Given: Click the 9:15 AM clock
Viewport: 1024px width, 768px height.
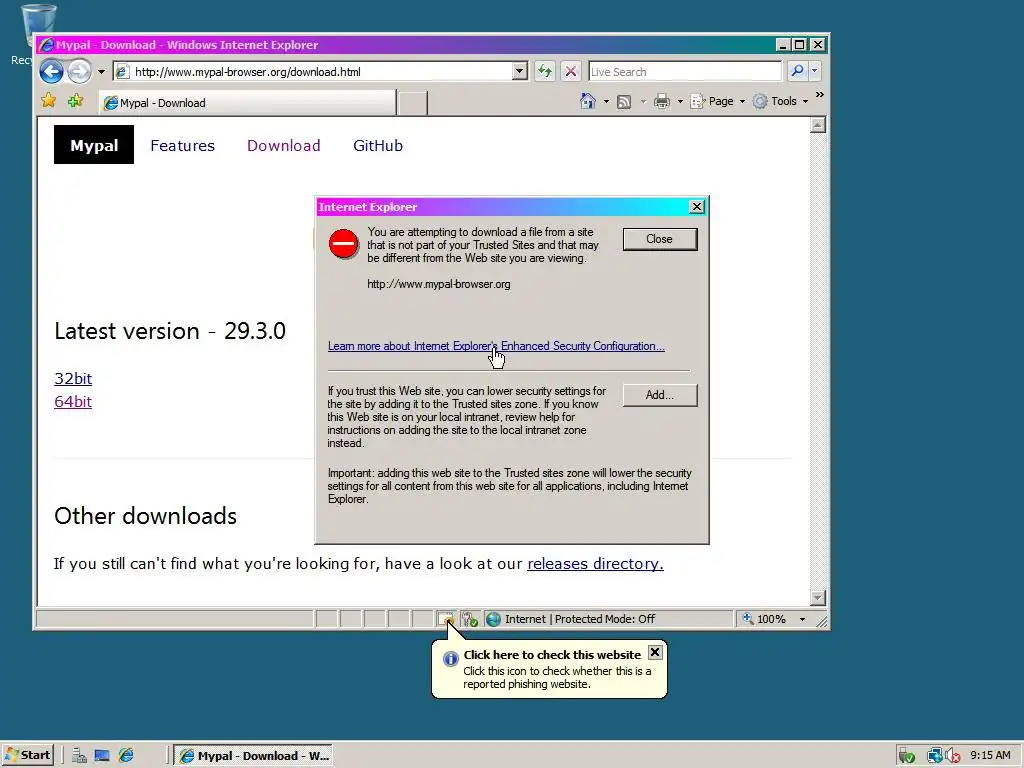Looking at the screenshot, I should 990,755.
